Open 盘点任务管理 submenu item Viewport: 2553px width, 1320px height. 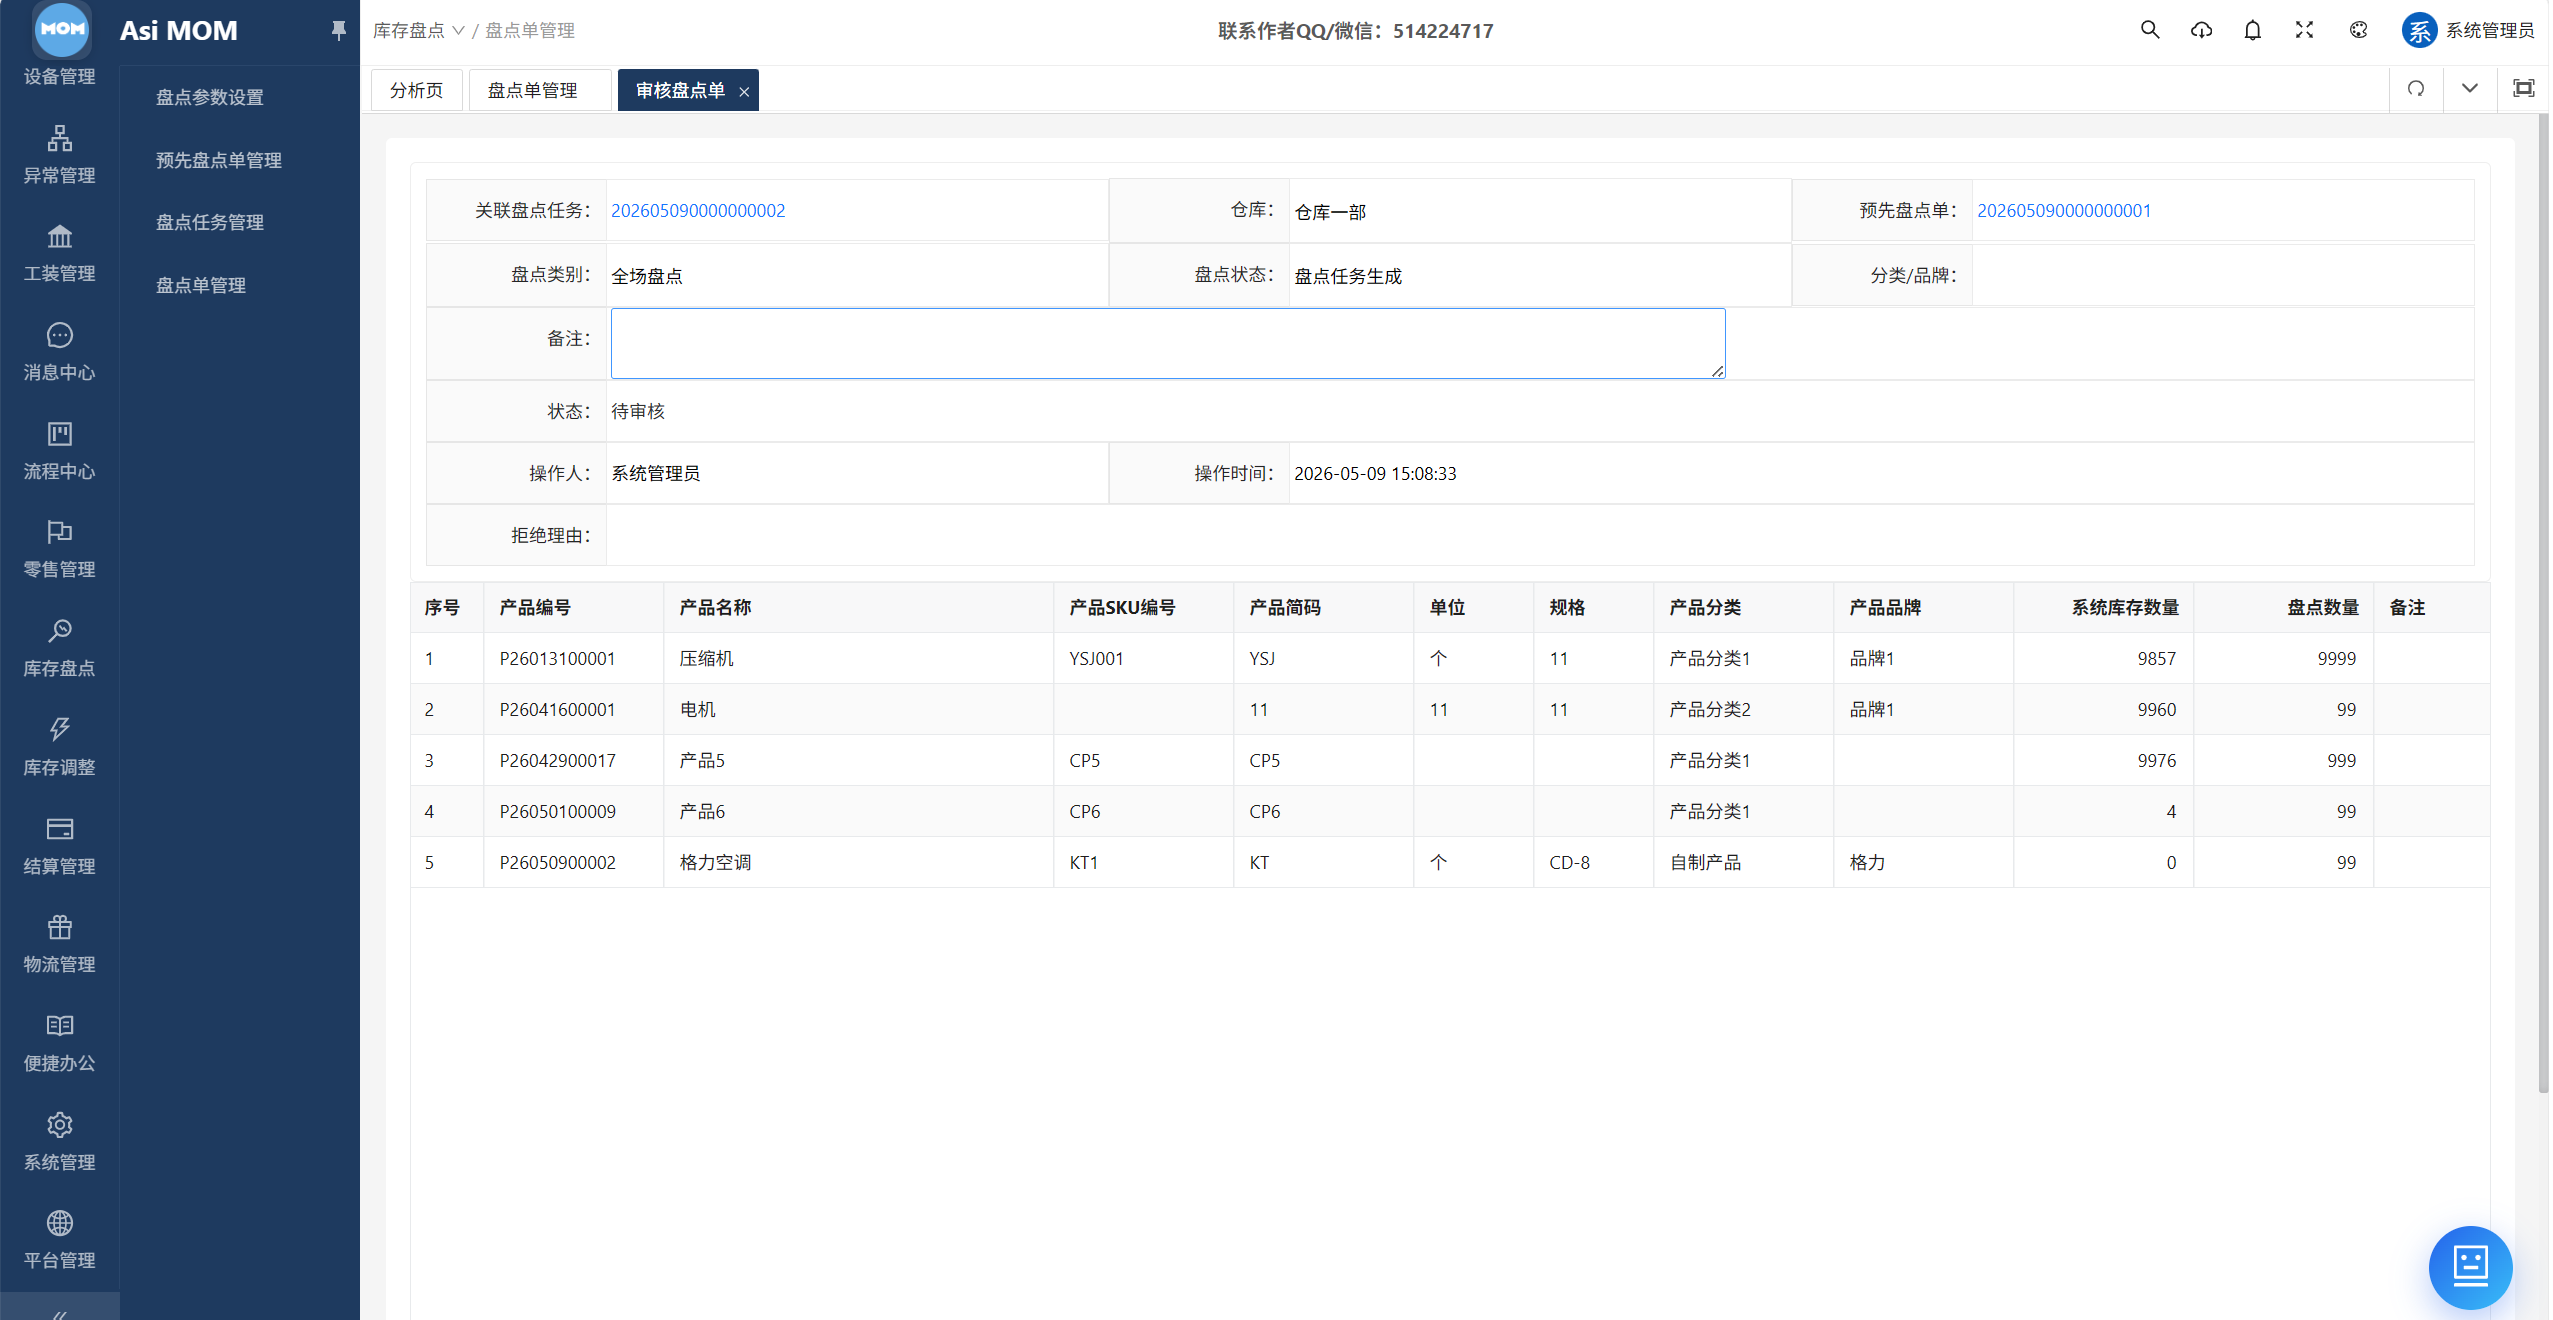pyautogui.click(x=210, y=222)
